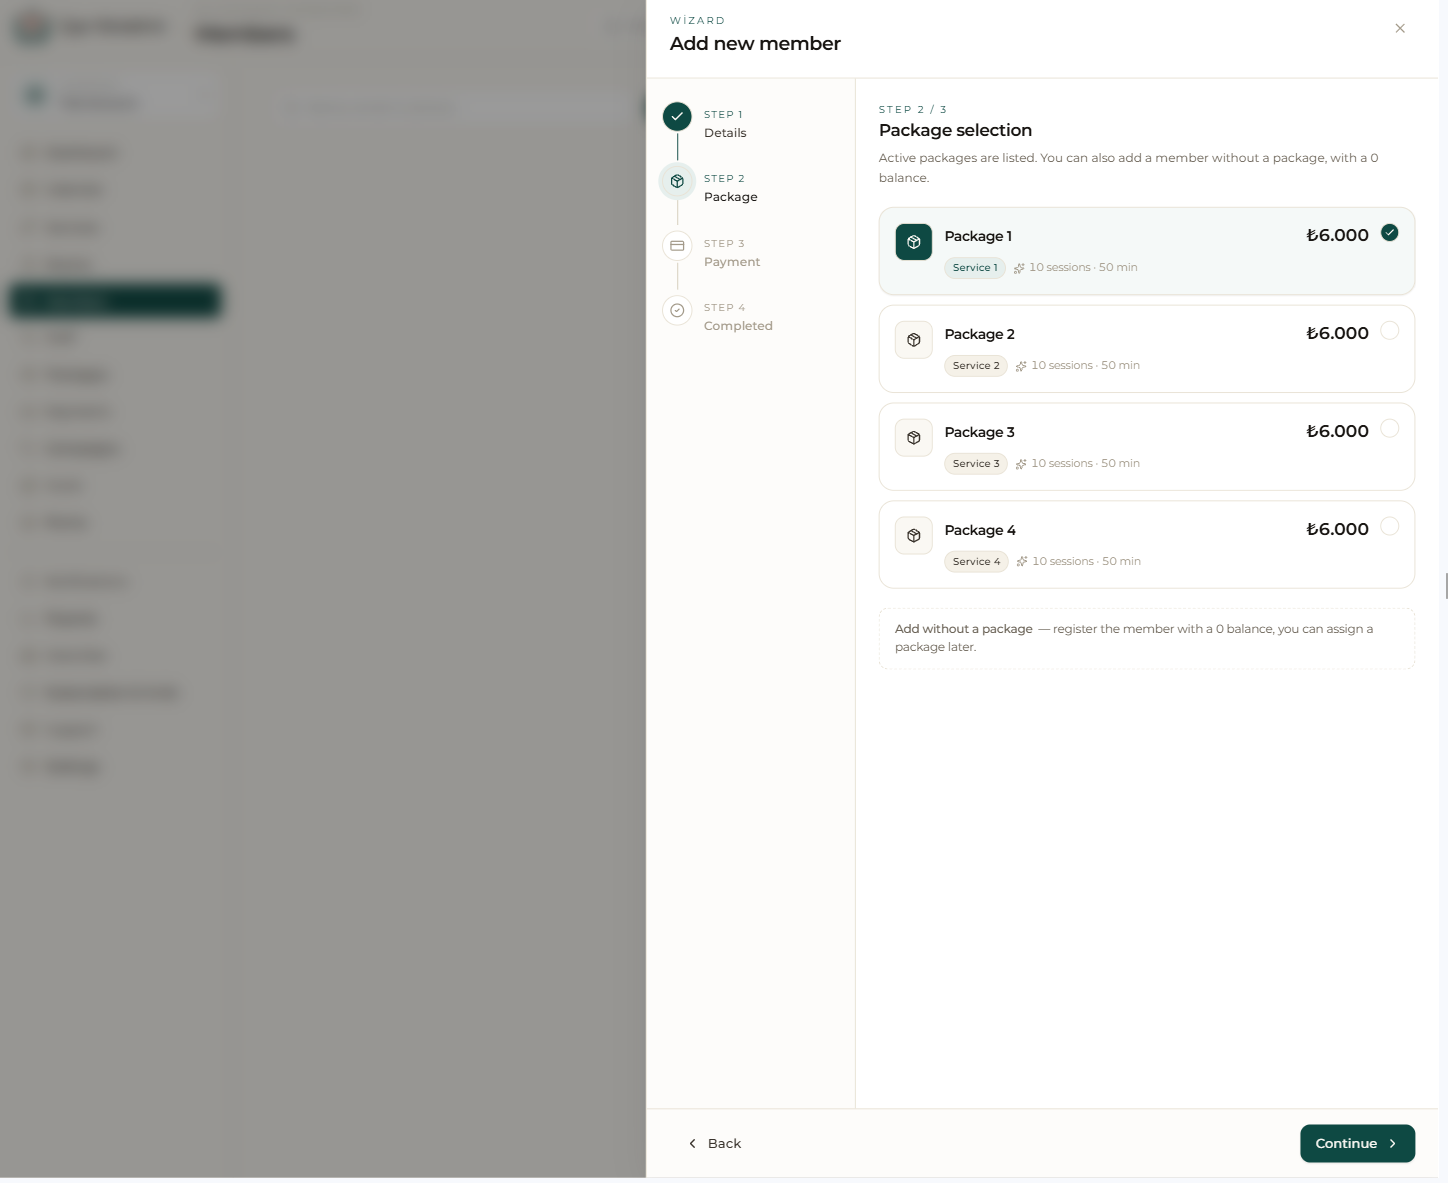Click the Package 3 title text
Image resolution: width=1448 pixels, height=1183 pixels.
(979, 432)
